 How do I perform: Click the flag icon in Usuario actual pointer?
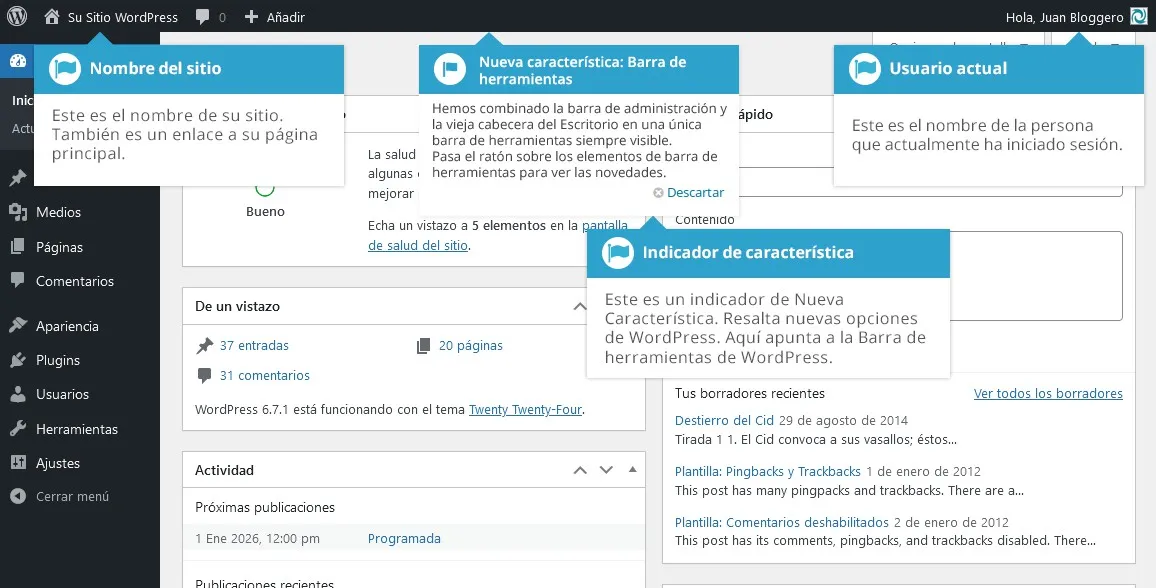pos(865,69)
